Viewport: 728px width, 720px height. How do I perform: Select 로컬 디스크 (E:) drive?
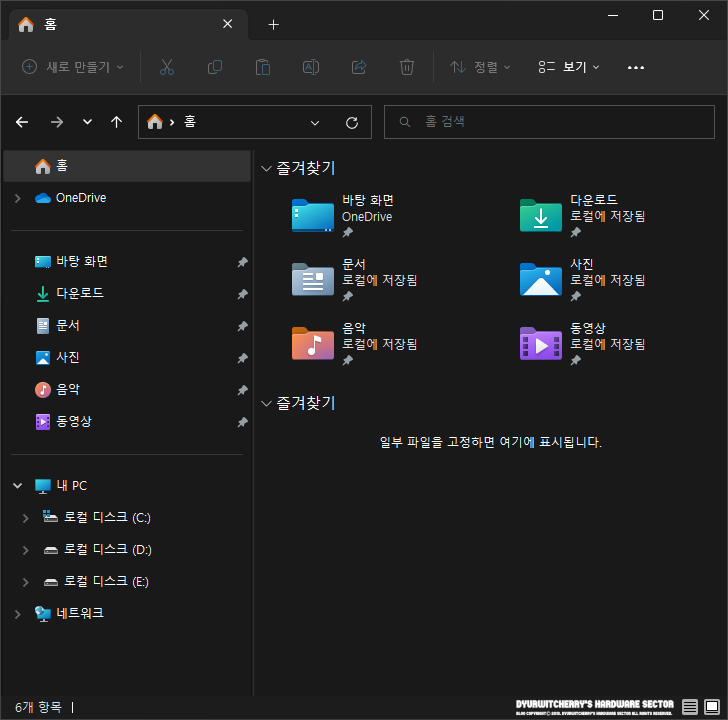coord(96,581)
